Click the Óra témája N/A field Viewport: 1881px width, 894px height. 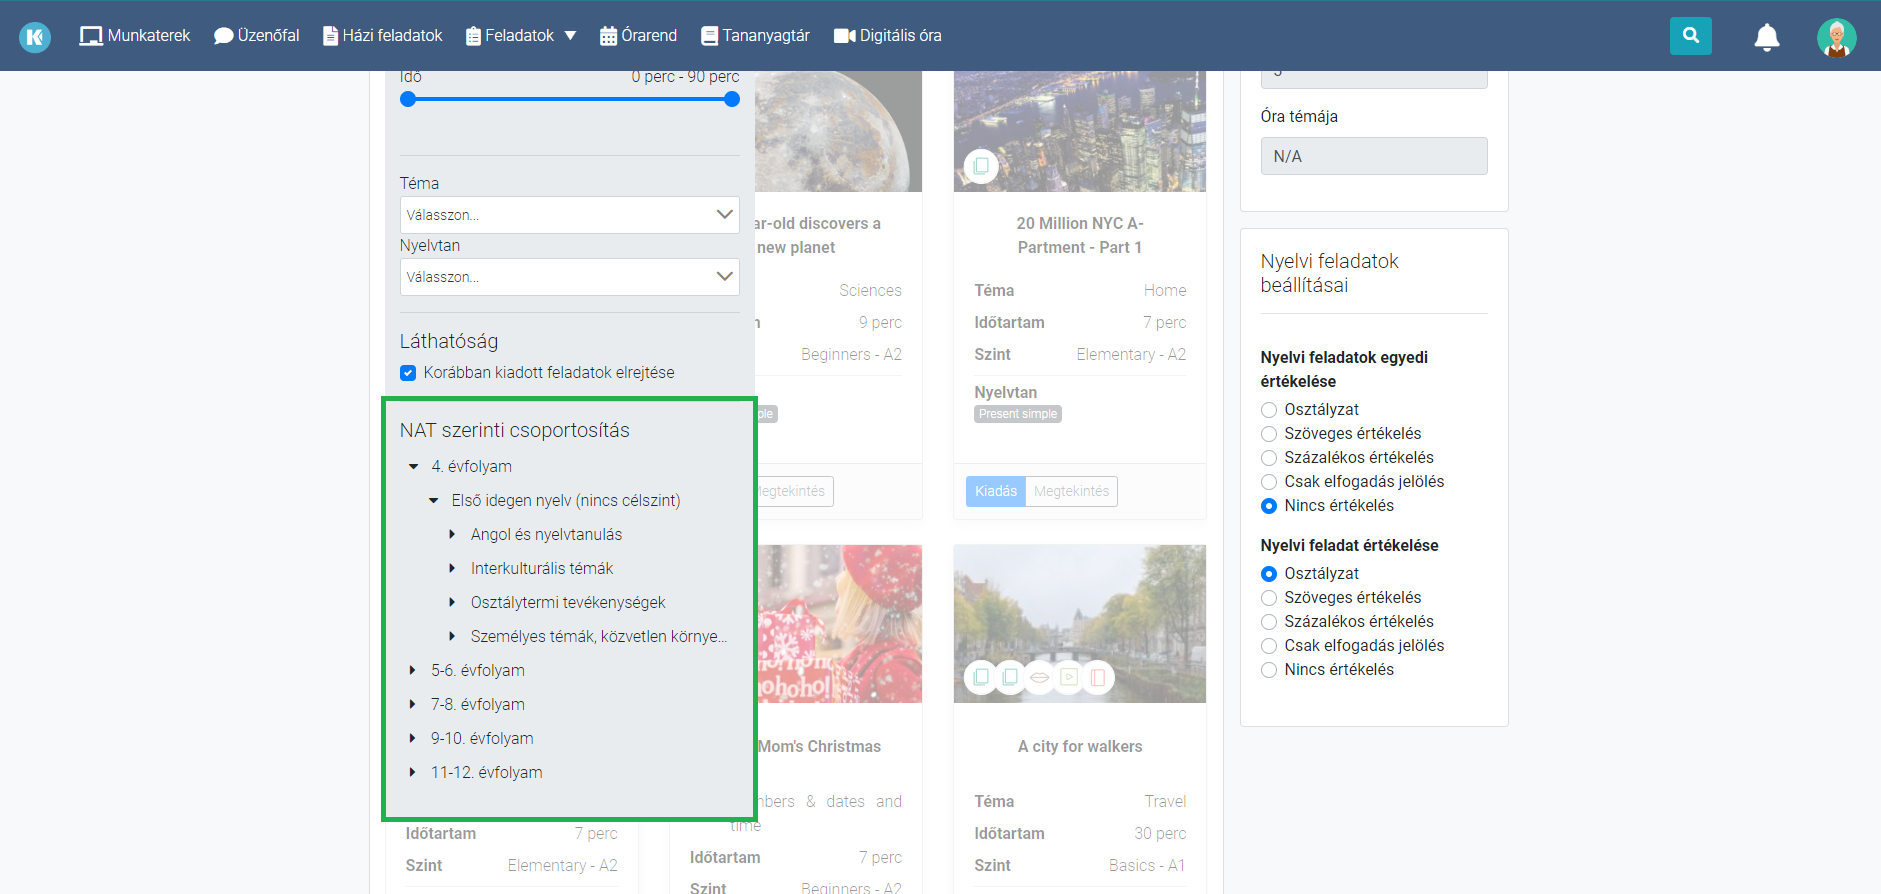[x=1374, y=156]
